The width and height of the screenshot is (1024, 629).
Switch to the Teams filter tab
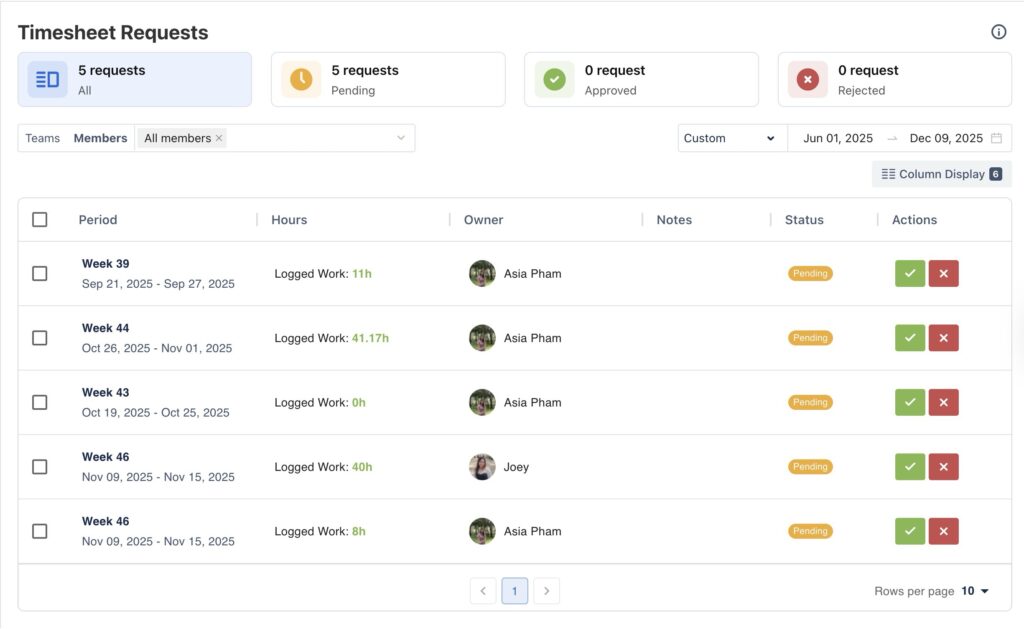click(42, 138)
